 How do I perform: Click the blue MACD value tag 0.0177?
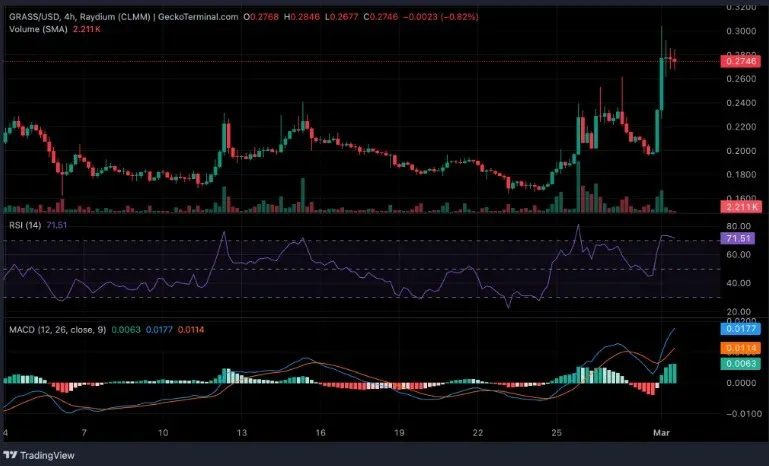(740, 328)
